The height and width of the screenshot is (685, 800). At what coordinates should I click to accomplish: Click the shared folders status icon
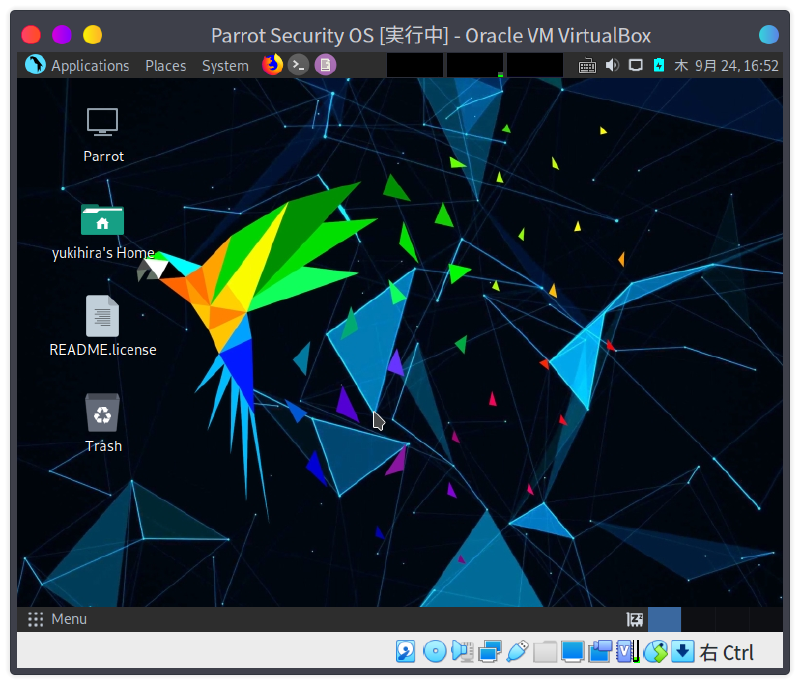[x=545, y=652]
